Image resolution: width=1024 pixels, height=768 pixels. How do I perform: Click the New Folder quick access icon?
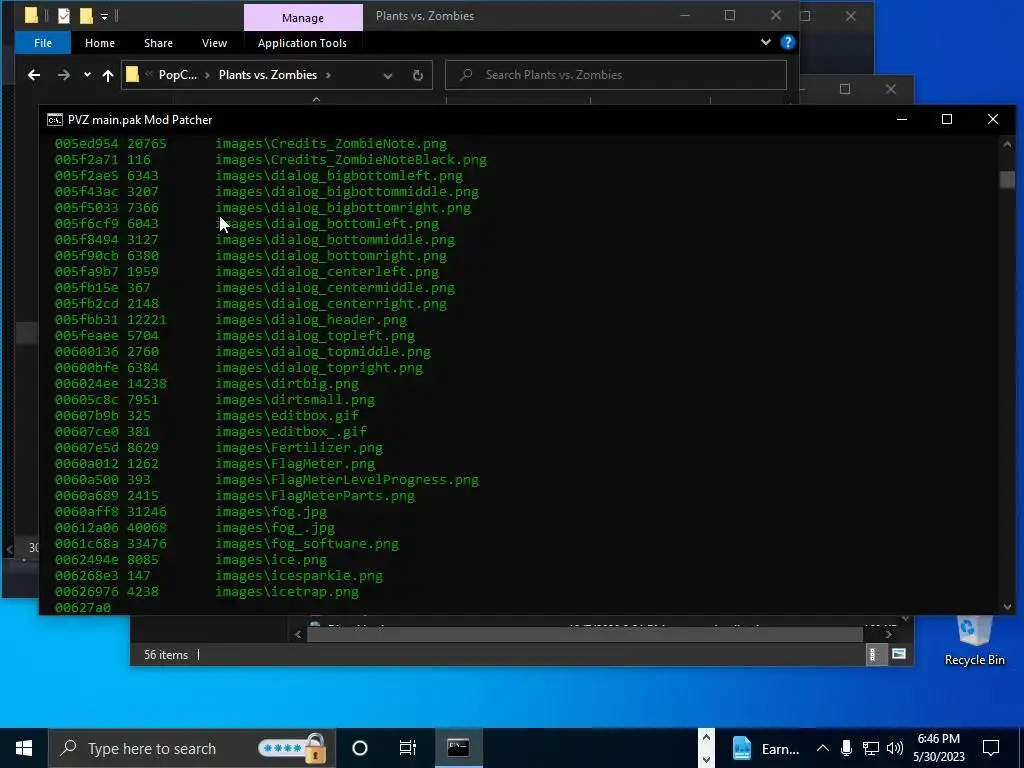click(x=86, y=16)
